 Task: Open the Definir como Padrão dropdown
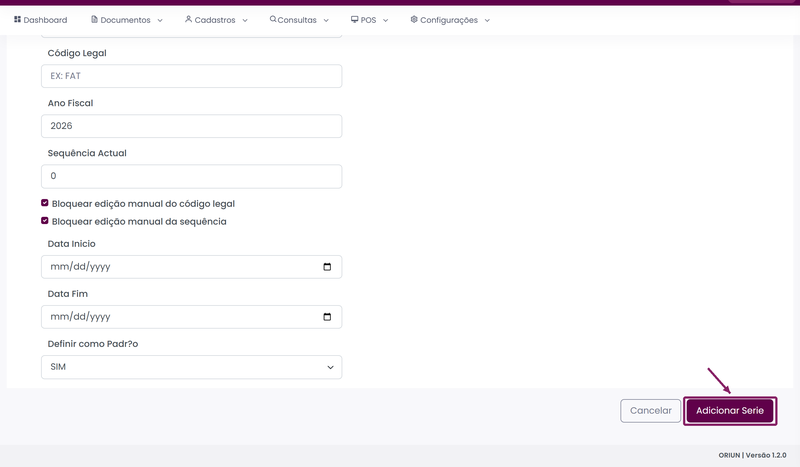[191, 367]
